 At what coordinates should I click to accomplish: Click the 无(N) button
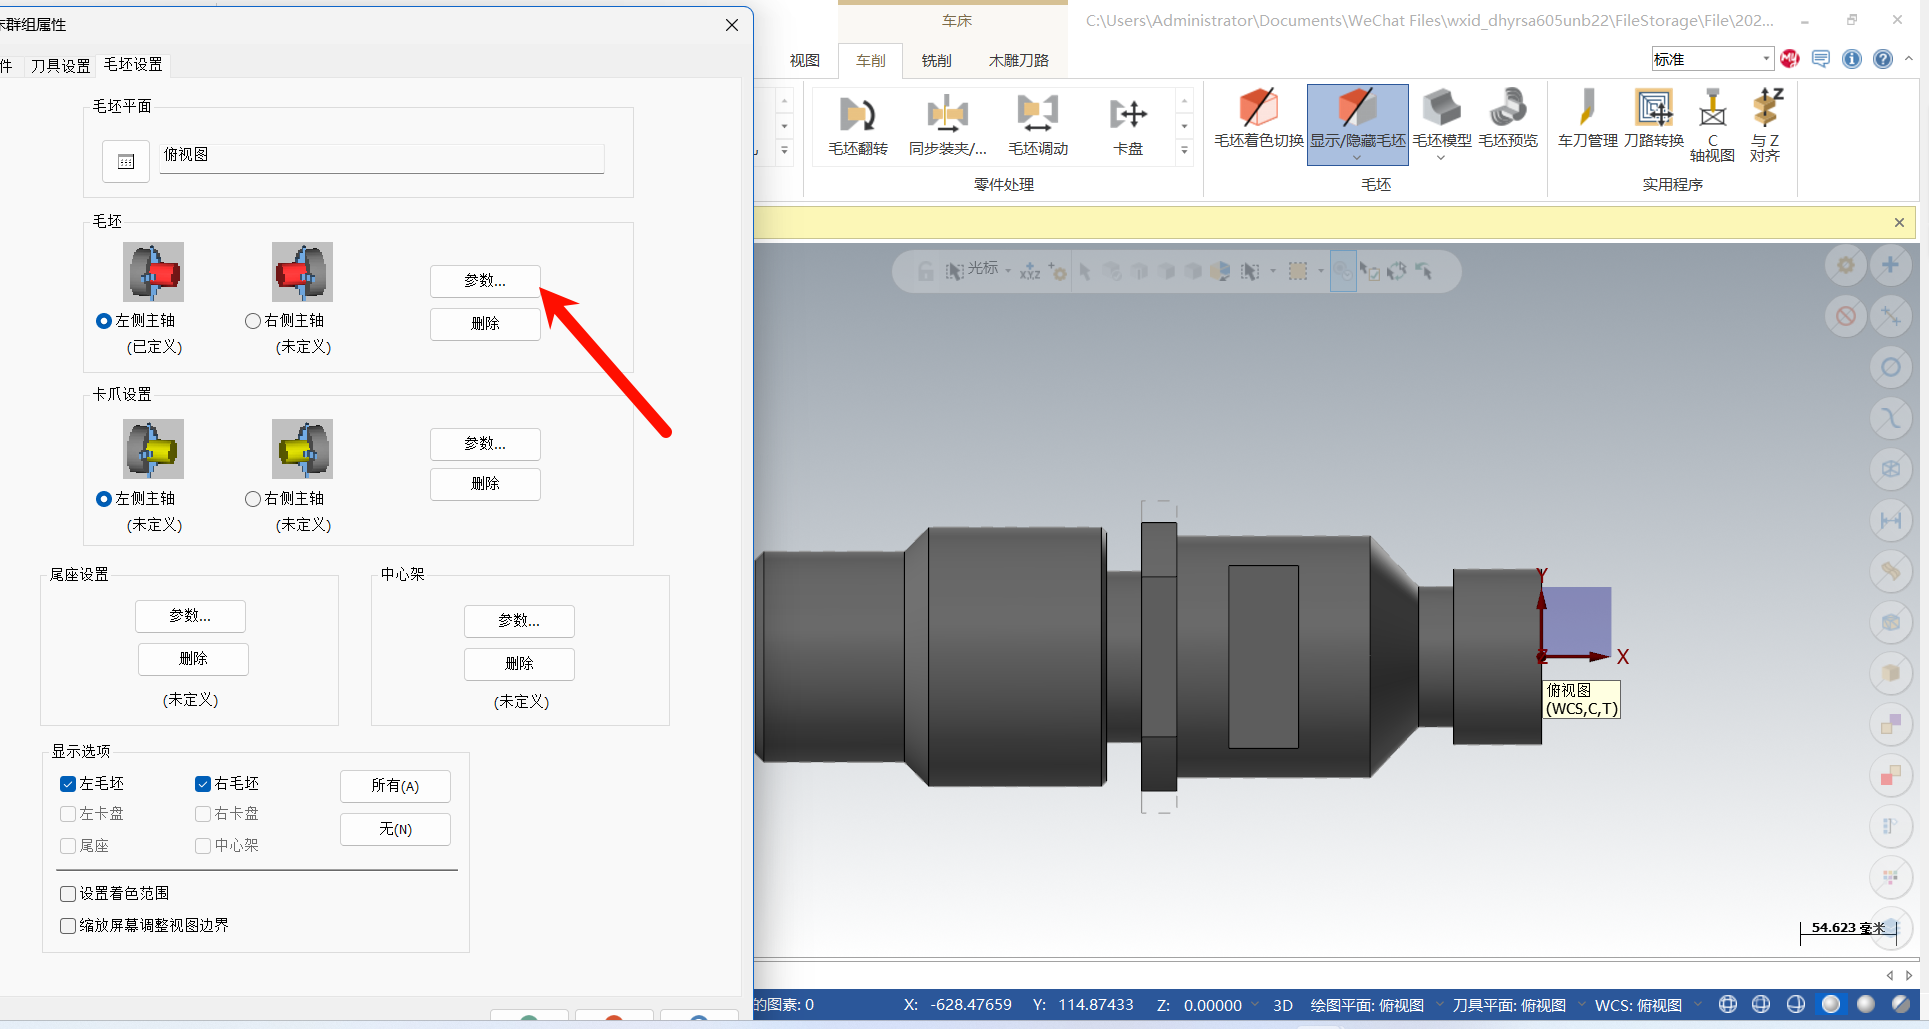pos(395,829)
